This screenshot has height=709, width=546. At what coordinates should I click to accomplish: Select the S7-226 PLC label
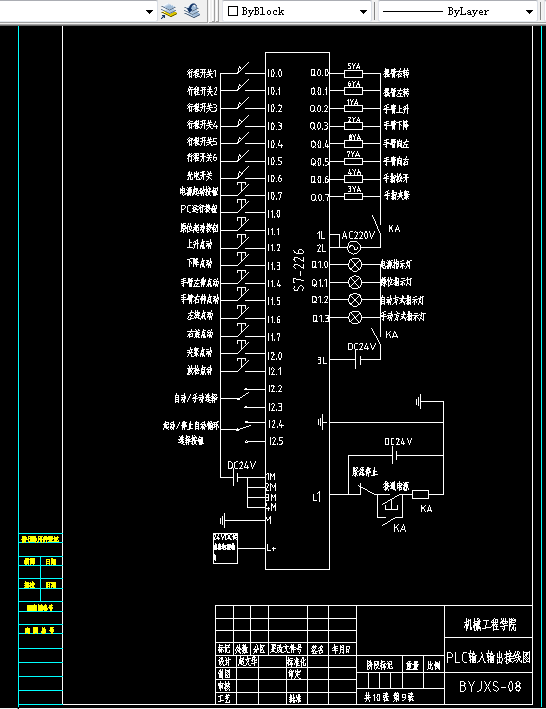click(299, 269)
